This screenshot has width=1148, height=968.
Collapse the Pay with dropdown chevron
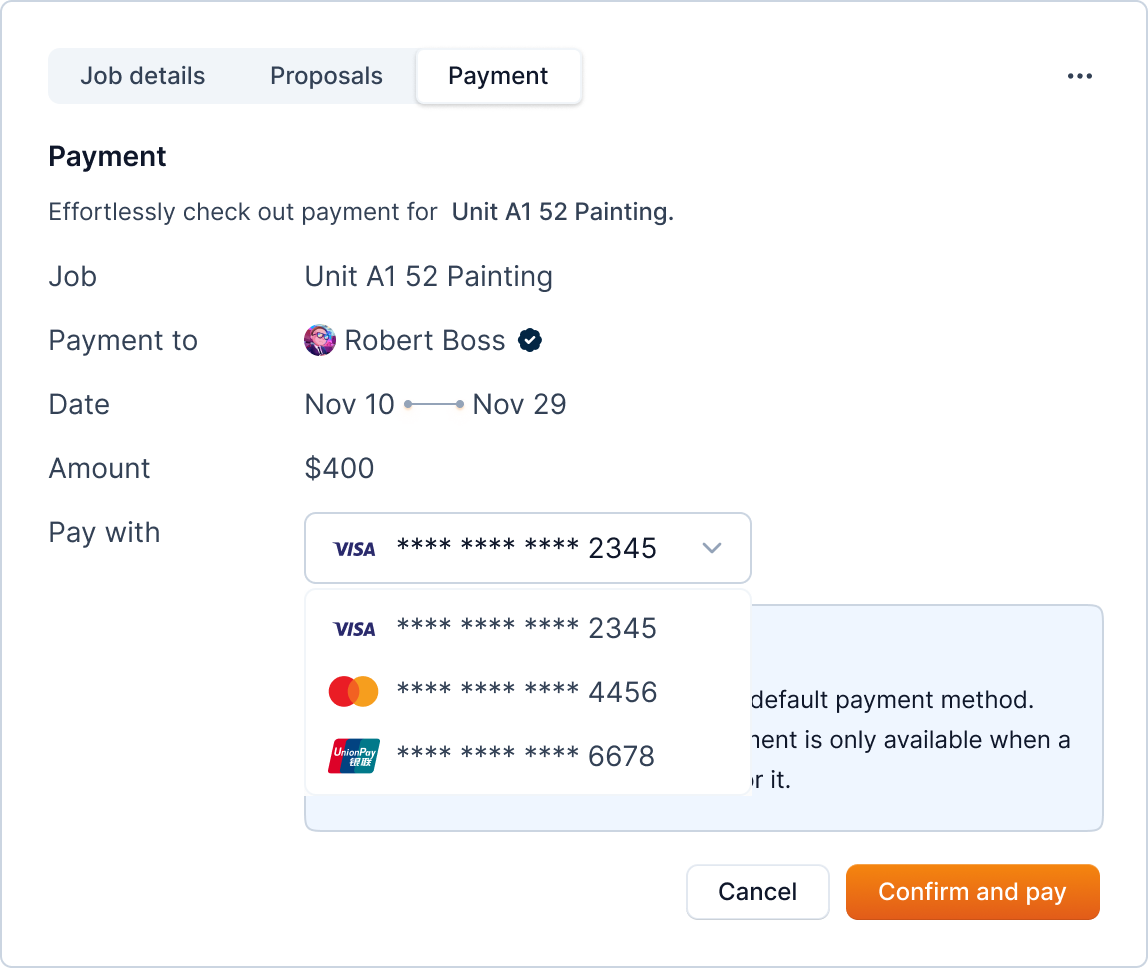[712, 548]
